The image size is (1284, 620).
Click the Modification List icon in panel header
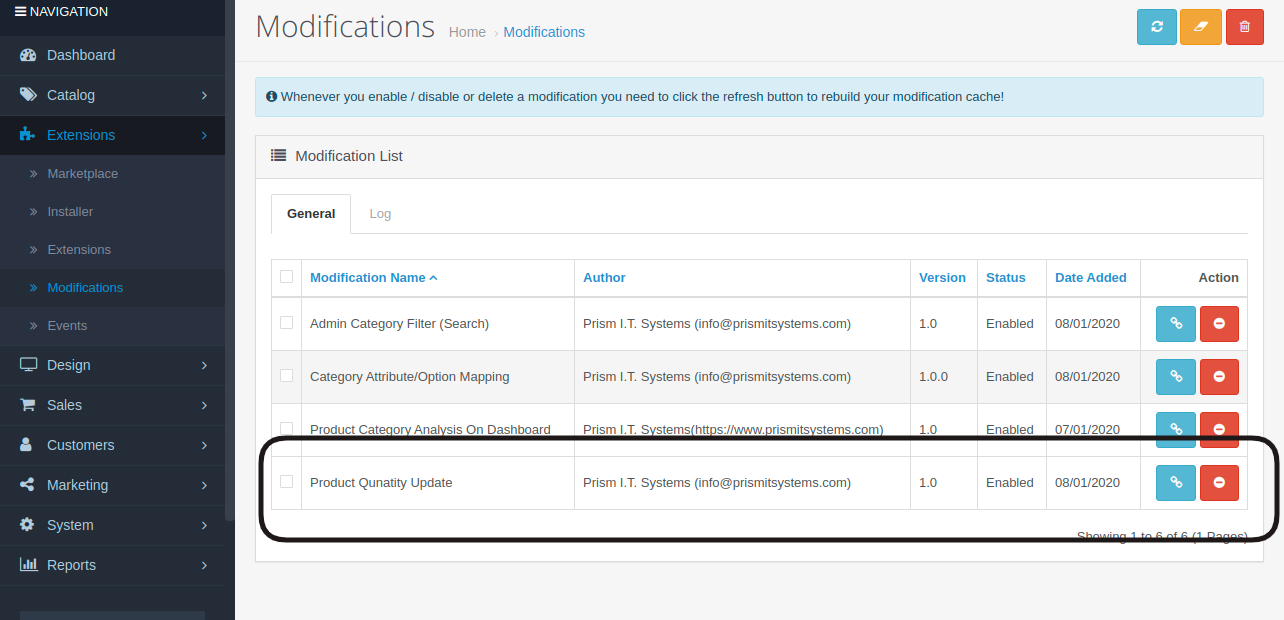279,156
